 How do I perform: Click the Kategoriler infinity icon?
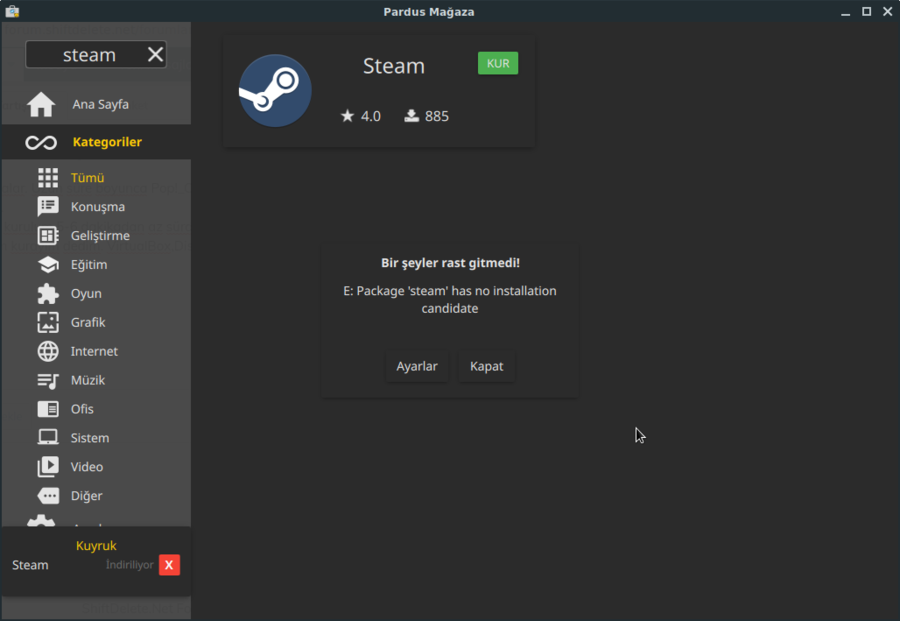(x=41, y=142)
